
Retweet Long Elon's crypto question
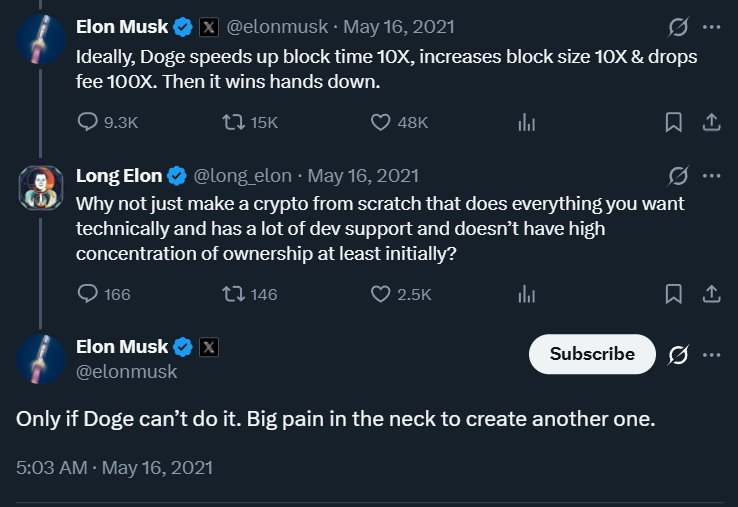coord(232,294)
